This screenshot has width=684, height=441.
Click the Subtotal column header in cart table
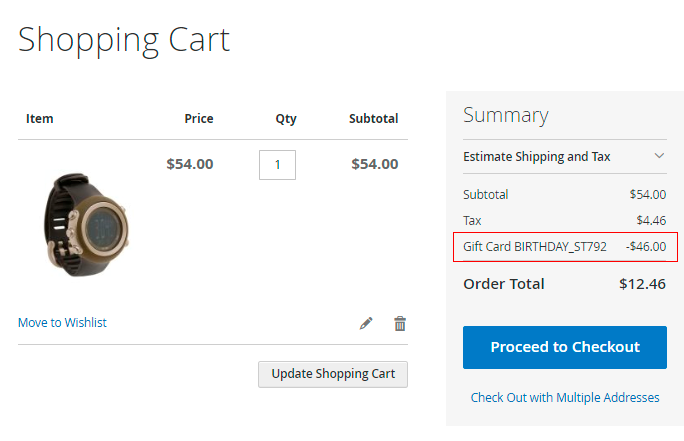[373, 118]
